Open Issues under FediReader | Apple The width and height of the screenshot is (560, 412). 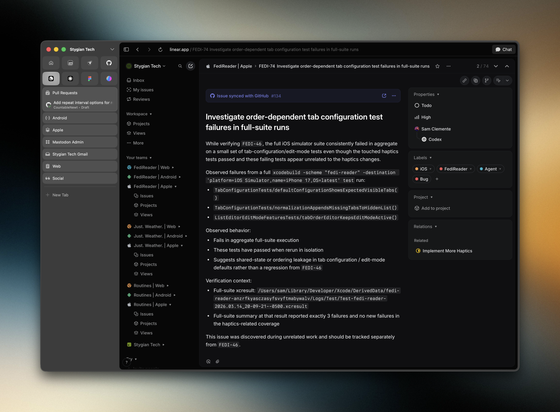(x=144, y=196)
